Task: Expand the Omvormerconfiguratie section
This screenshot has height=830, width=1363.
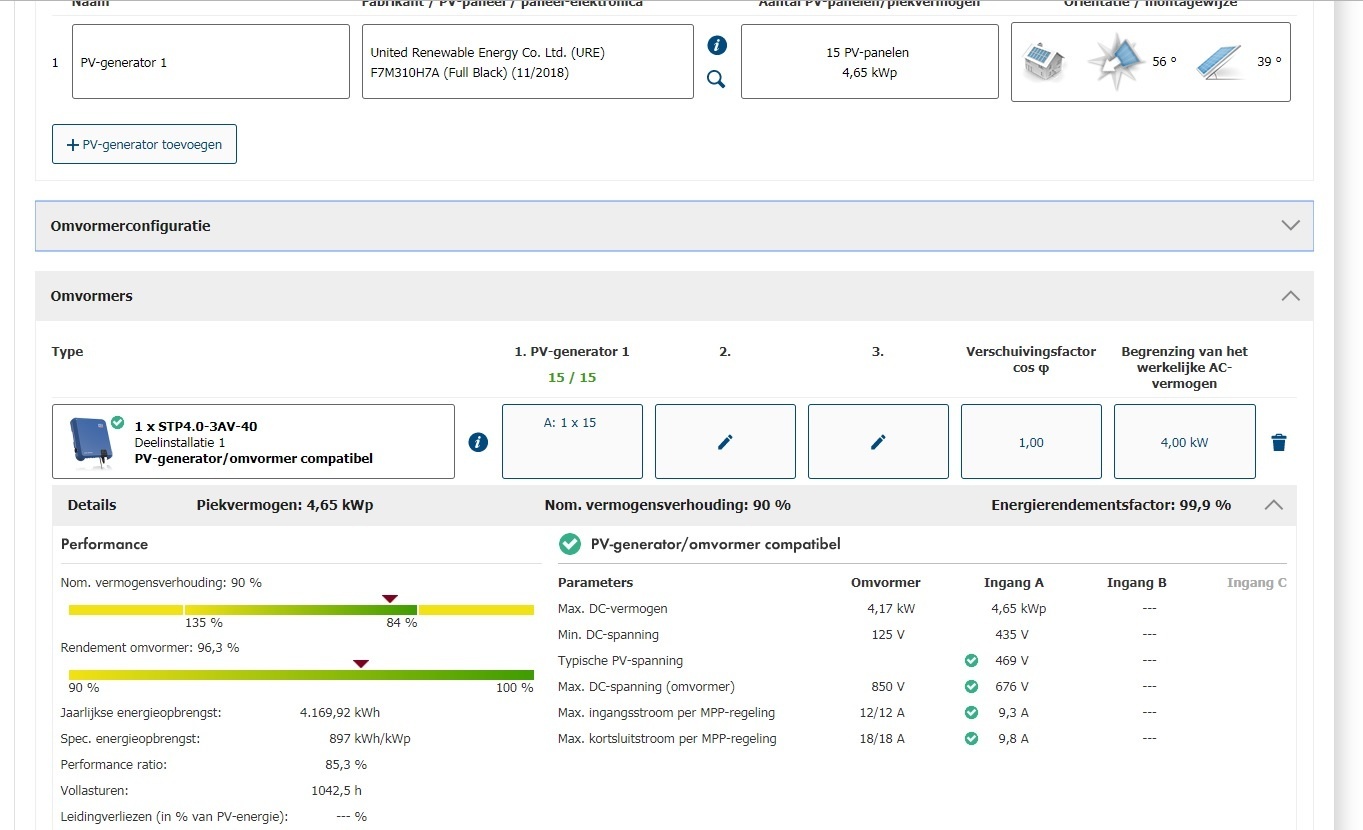Action: tap(1290, 226)
